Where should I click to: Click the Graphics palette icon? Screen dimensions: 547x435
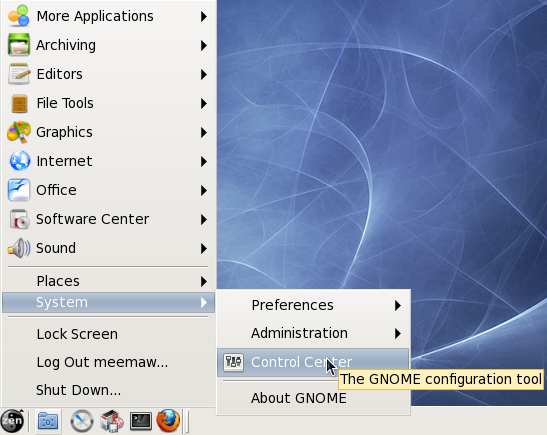19,132
